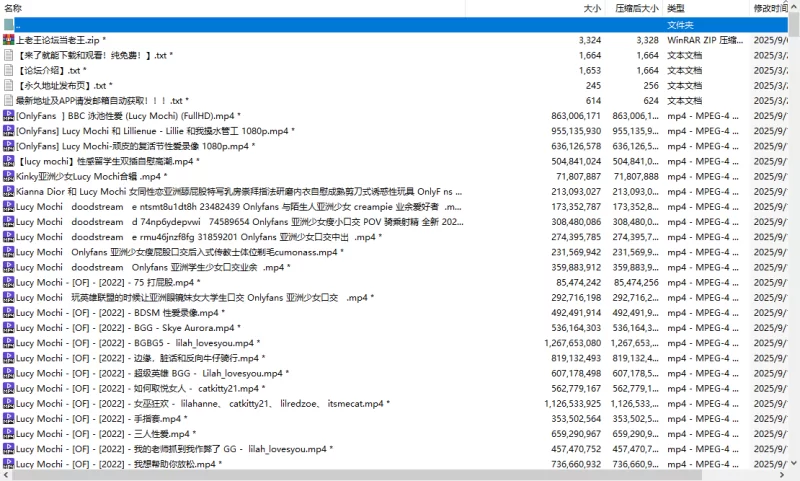
Task: Click the icon of 【来了就能下载和观看！纯免费！】.txt
Action: [x=9, y=56]
